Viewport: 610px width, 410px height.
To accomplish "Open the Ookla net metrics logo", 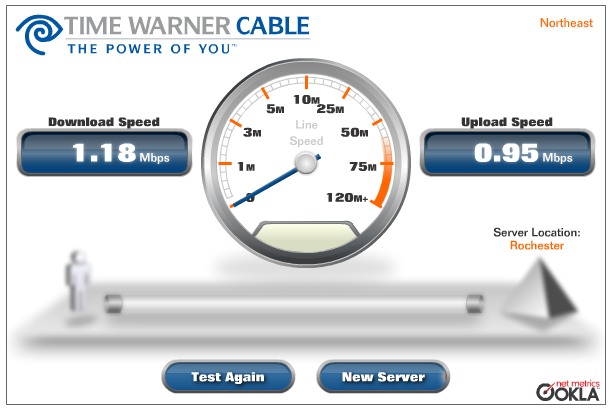I will click(568, 391).
